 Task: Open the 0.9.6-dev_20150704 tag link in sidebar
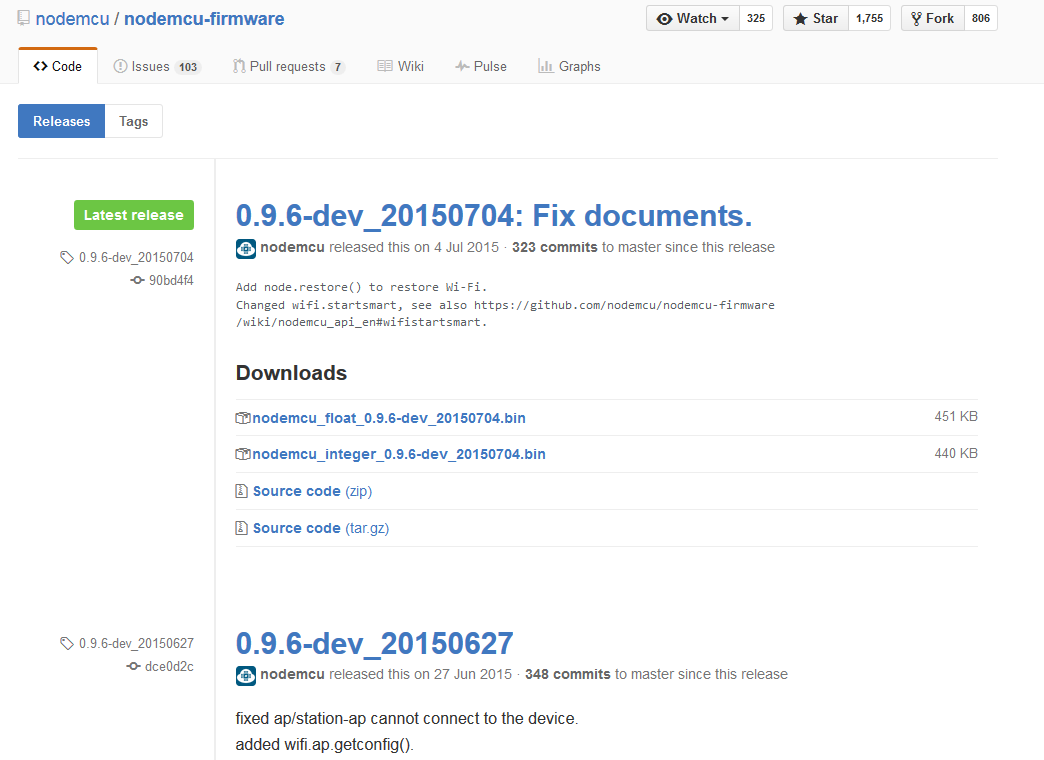click(136, 257)
